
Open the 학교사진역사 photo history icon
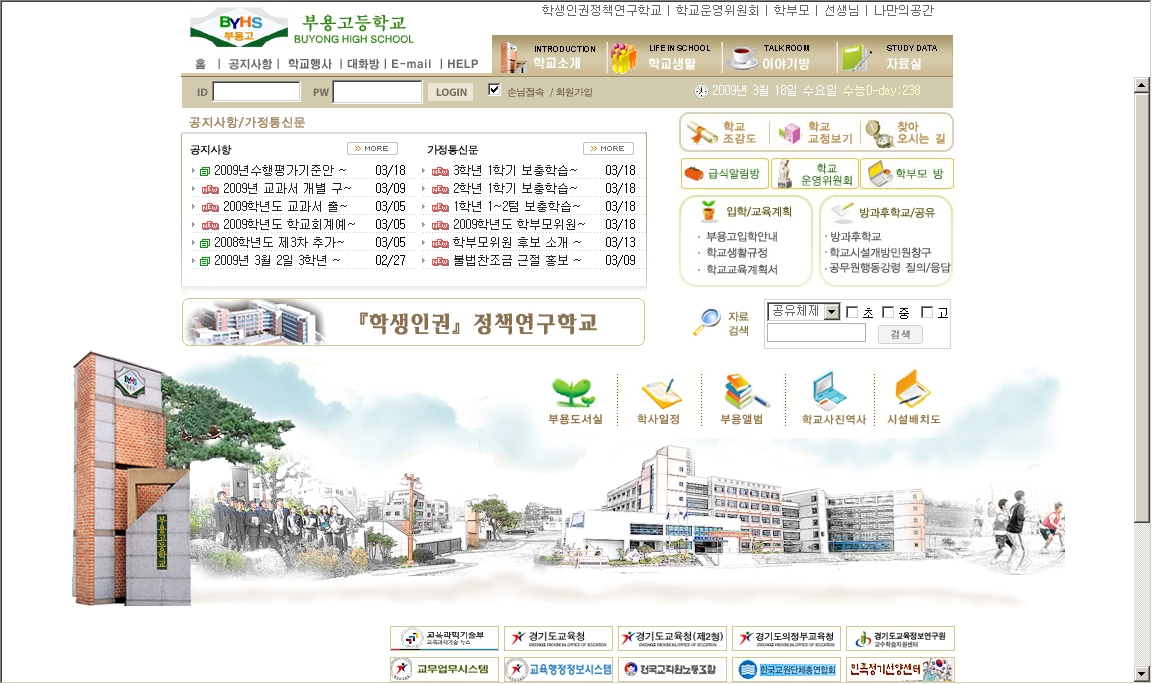[830, 391]
